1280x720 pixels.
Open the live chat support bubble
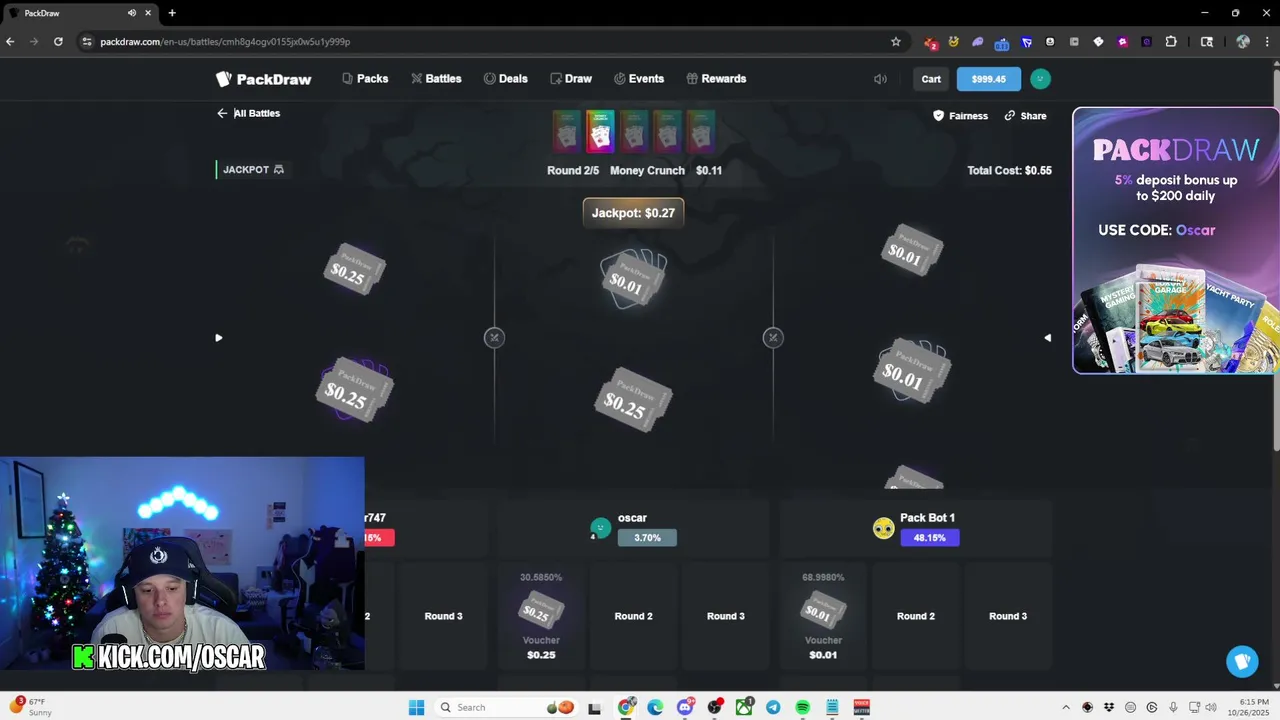click(1242, 661)
